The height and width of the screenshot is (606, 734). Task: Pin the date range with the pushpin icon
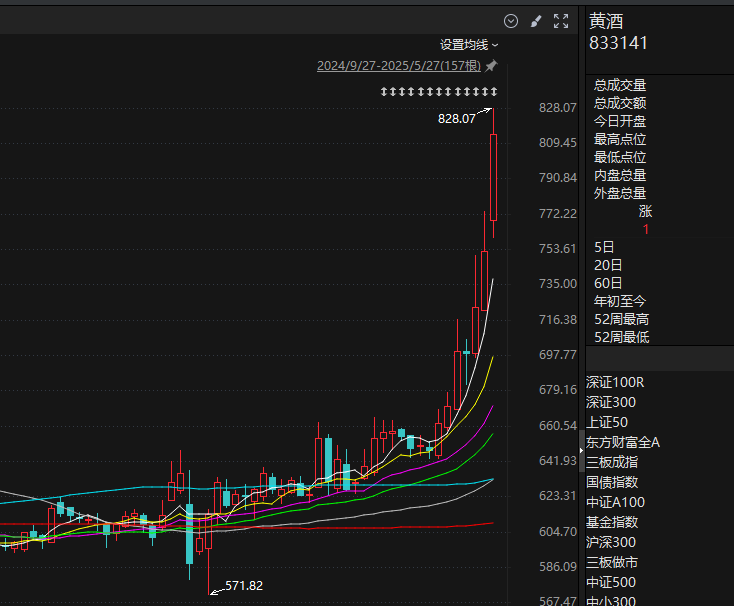coord(491,66)
